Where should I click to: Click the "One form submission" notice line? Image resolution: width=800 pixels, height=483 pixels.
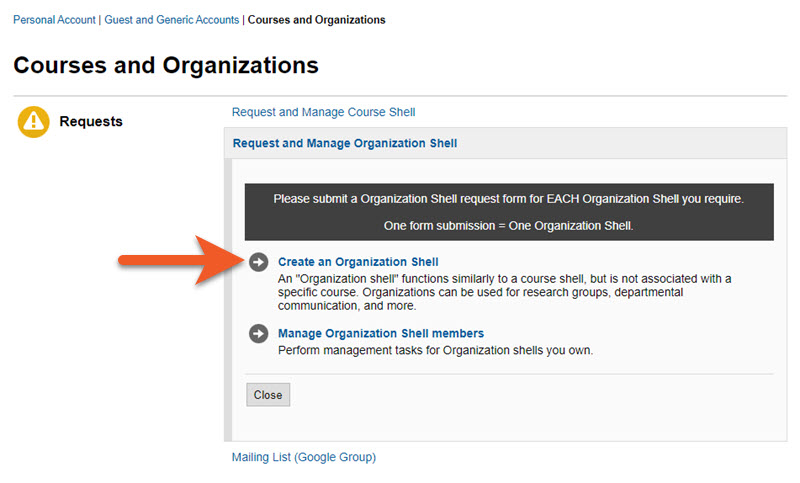pyautogui.click(x=508, y=224)
